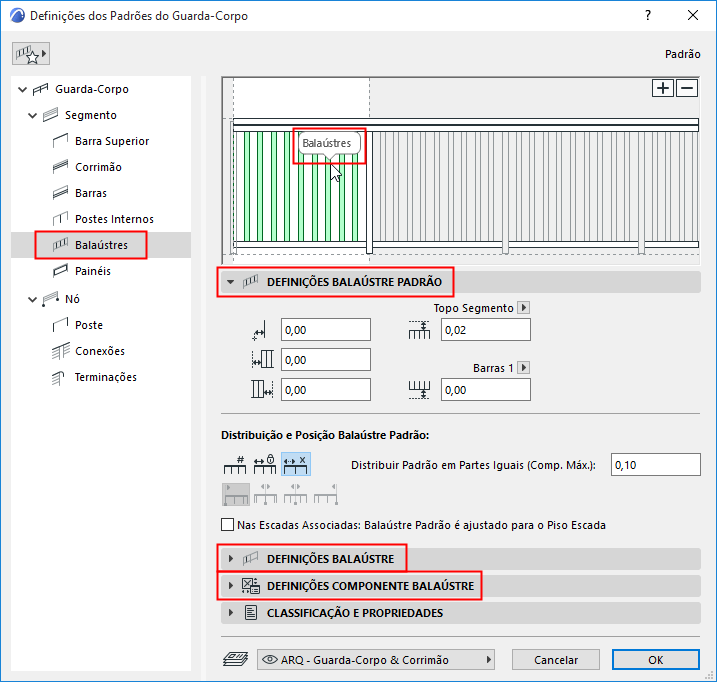Zoom out the railing preview with minus
The width and height of the screenshot is (717, 682).
687,88
